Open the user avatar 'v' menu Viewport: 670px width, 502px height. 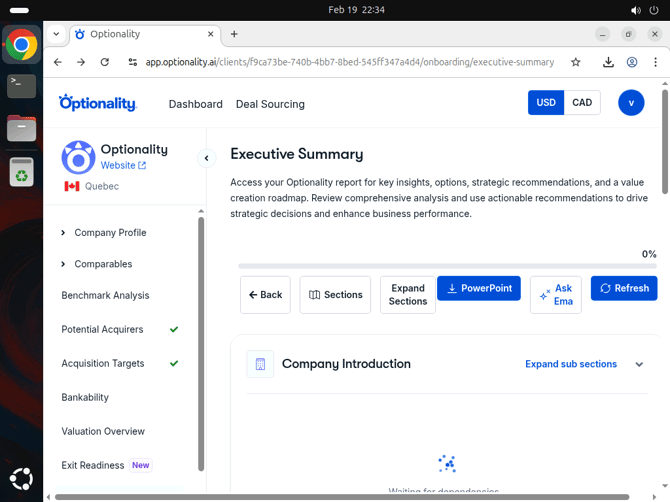[x=631, y=103]
